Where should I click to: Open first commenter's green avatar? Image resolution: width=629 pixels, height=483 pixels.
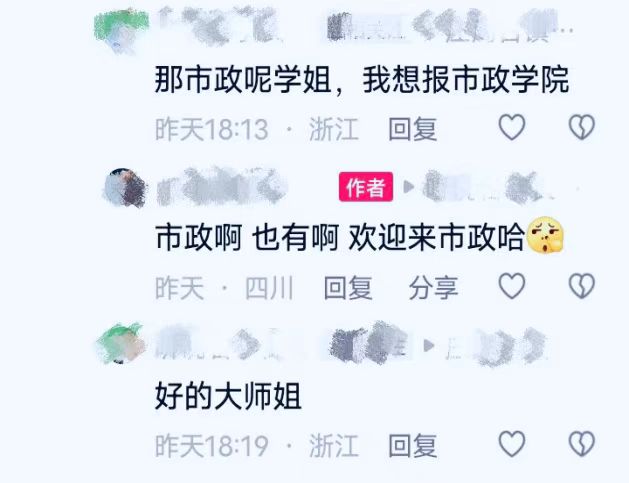(121, 30)
